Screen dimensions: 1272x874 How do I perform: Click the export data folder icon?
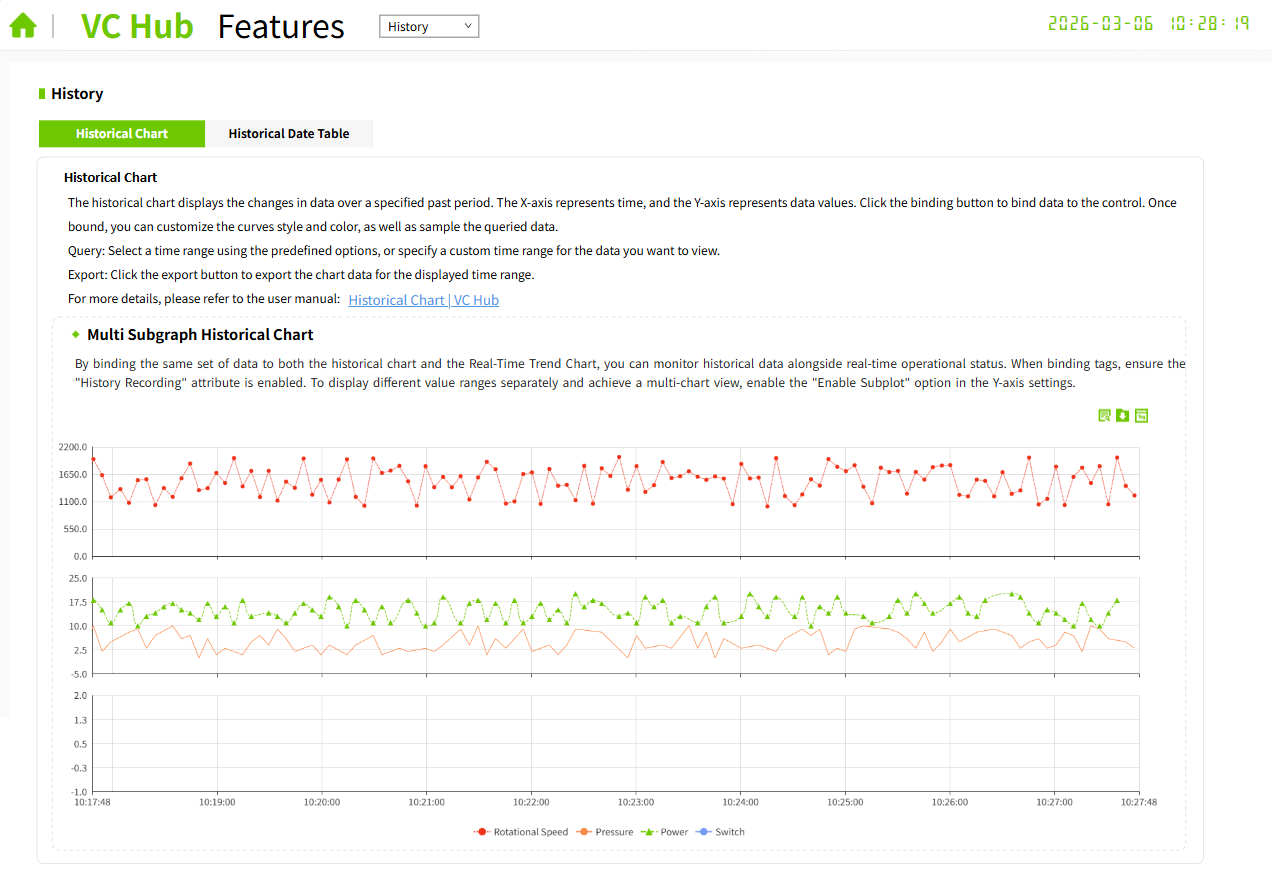pyautogui.click(x=1123, y=416)
